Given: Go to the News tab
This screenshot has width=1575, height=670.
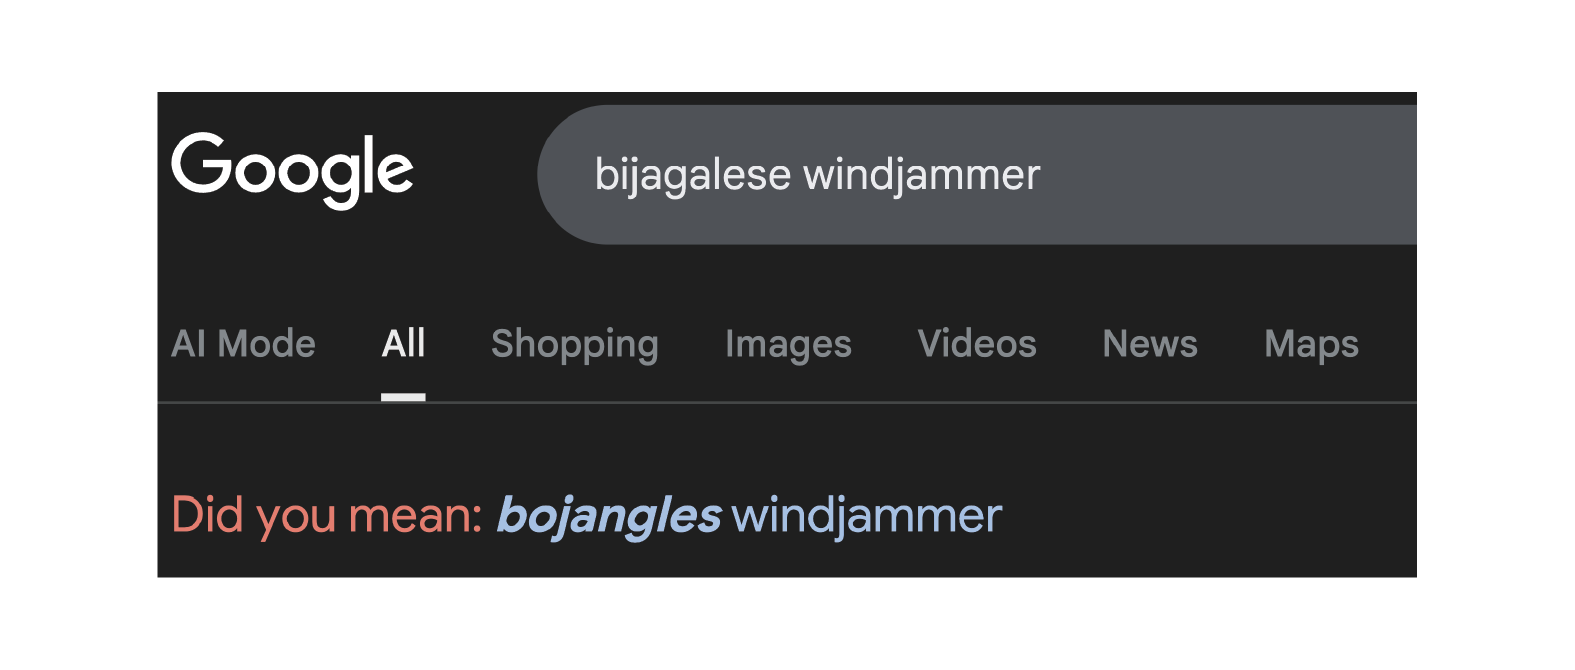Looking at the screenshot, I should 1150,344.
